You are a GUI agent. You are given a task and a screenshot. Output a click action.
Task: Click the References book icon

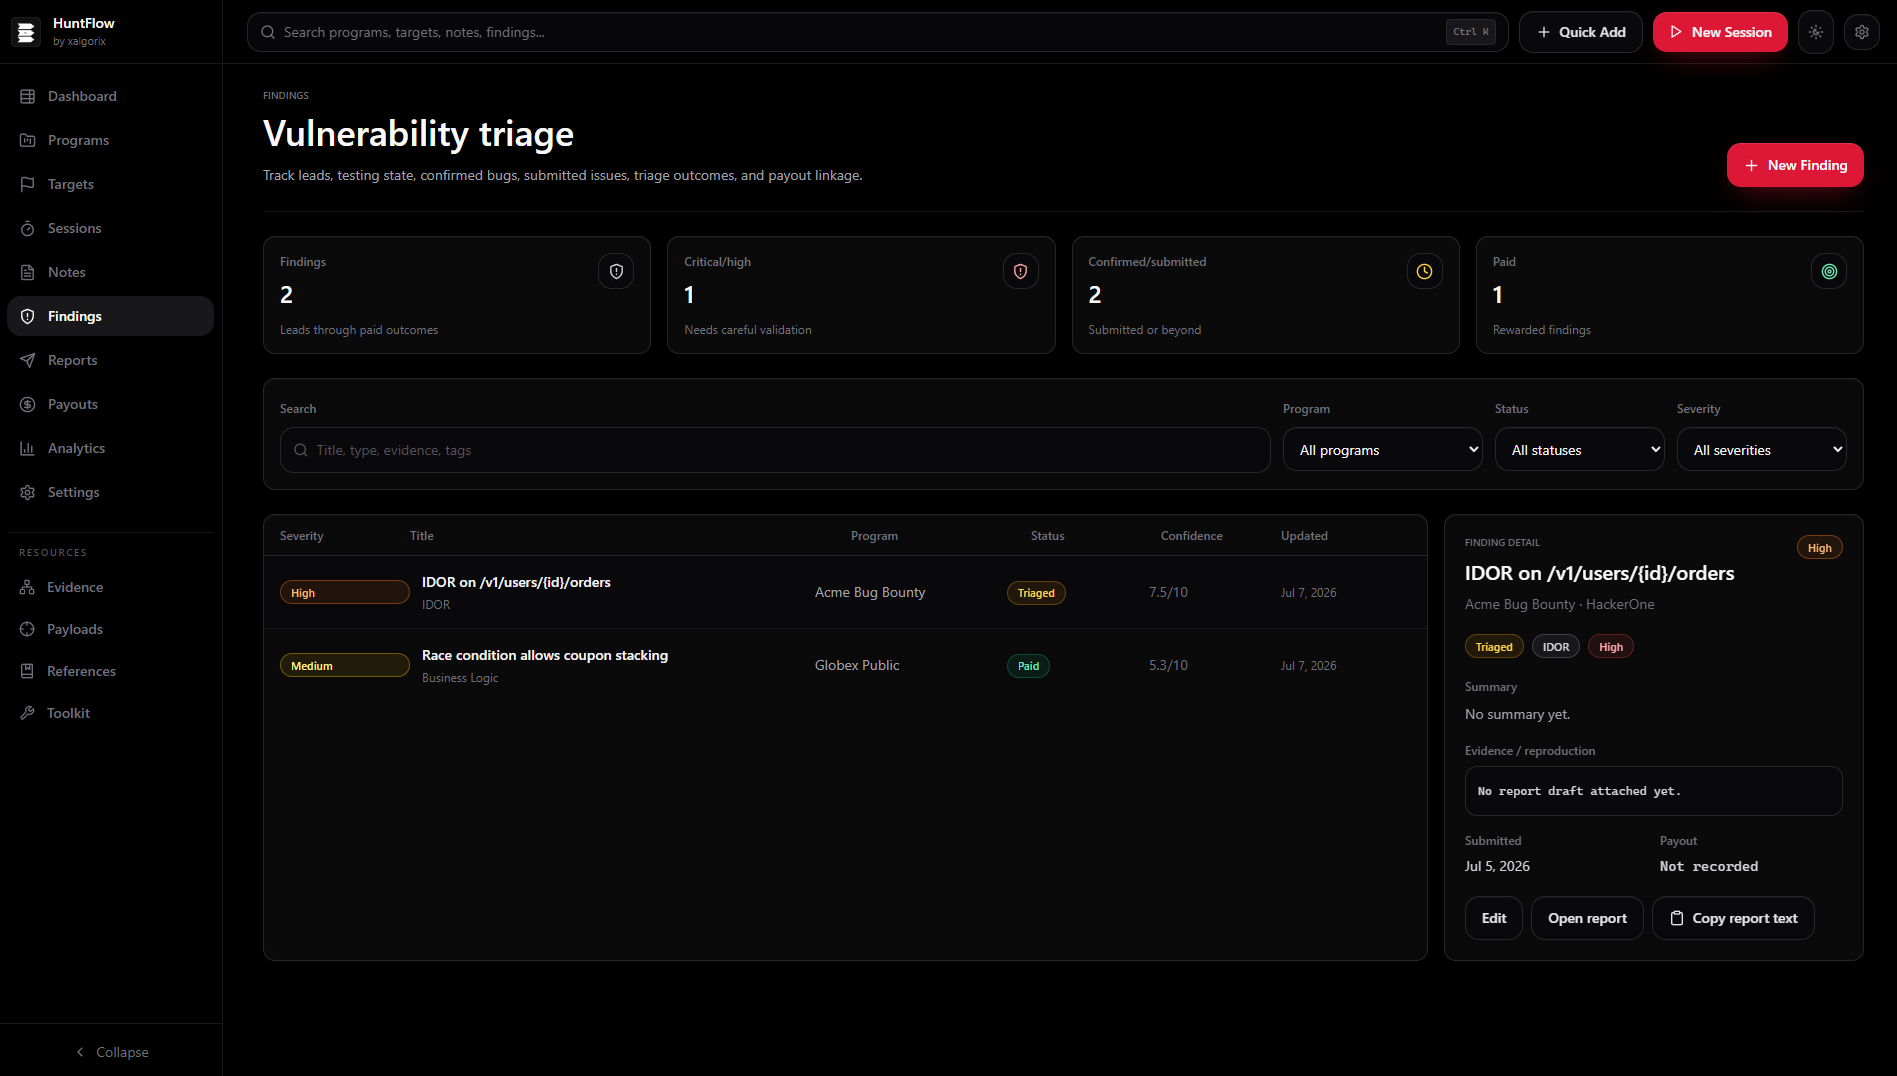point(27,671)
